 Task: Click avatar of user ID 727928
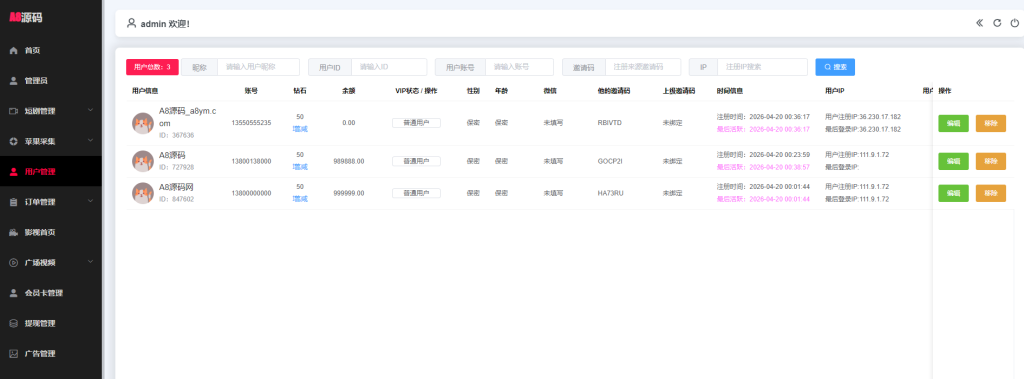142,161
